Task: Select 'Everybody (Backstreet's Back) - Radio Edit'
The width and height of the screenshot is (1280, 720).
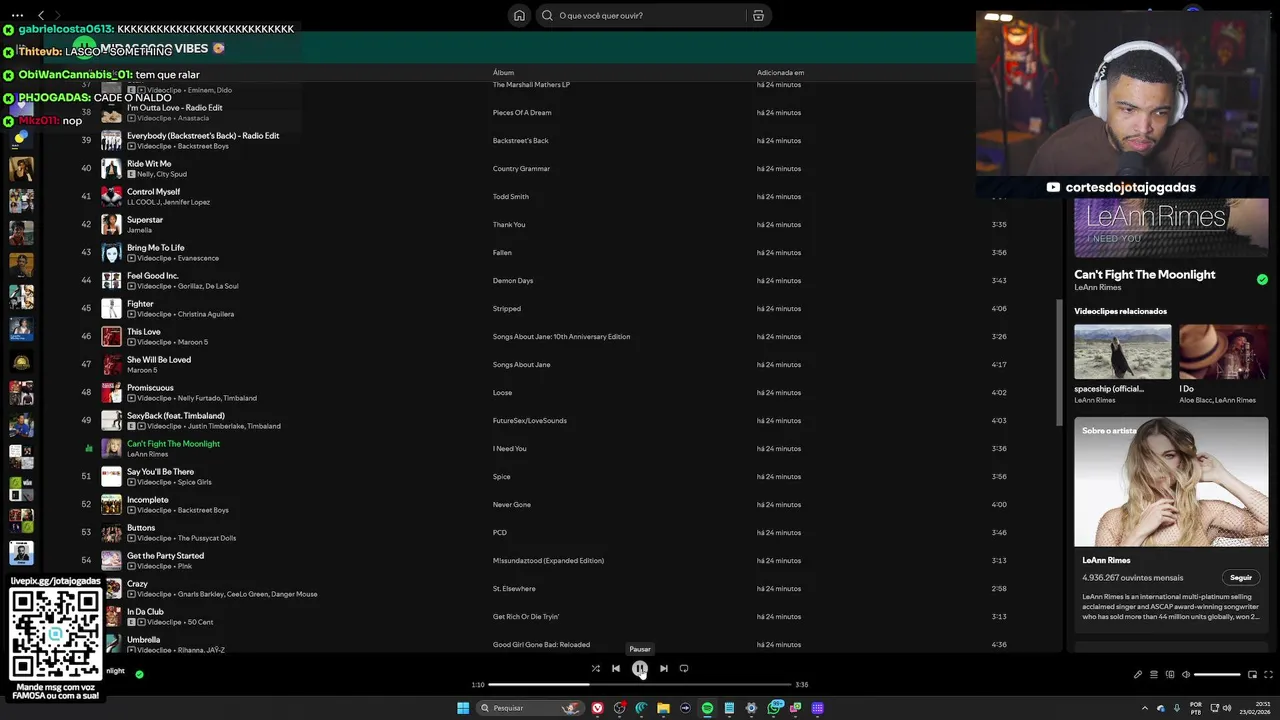Action: (203, 136)
